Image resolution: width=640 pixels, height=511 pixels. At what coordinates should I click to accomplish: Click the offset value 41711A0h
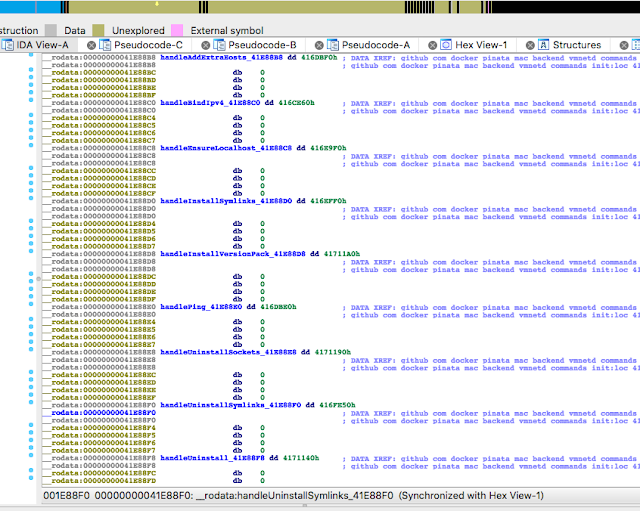pyautogui.click(x=342, y=254)
